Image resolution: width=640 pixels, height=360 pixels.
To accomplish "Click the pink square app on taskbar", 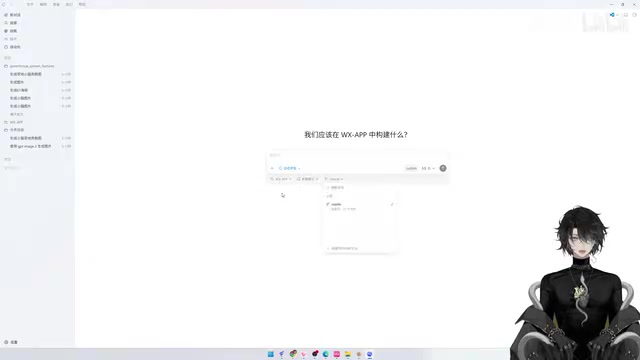I will 337,354.
